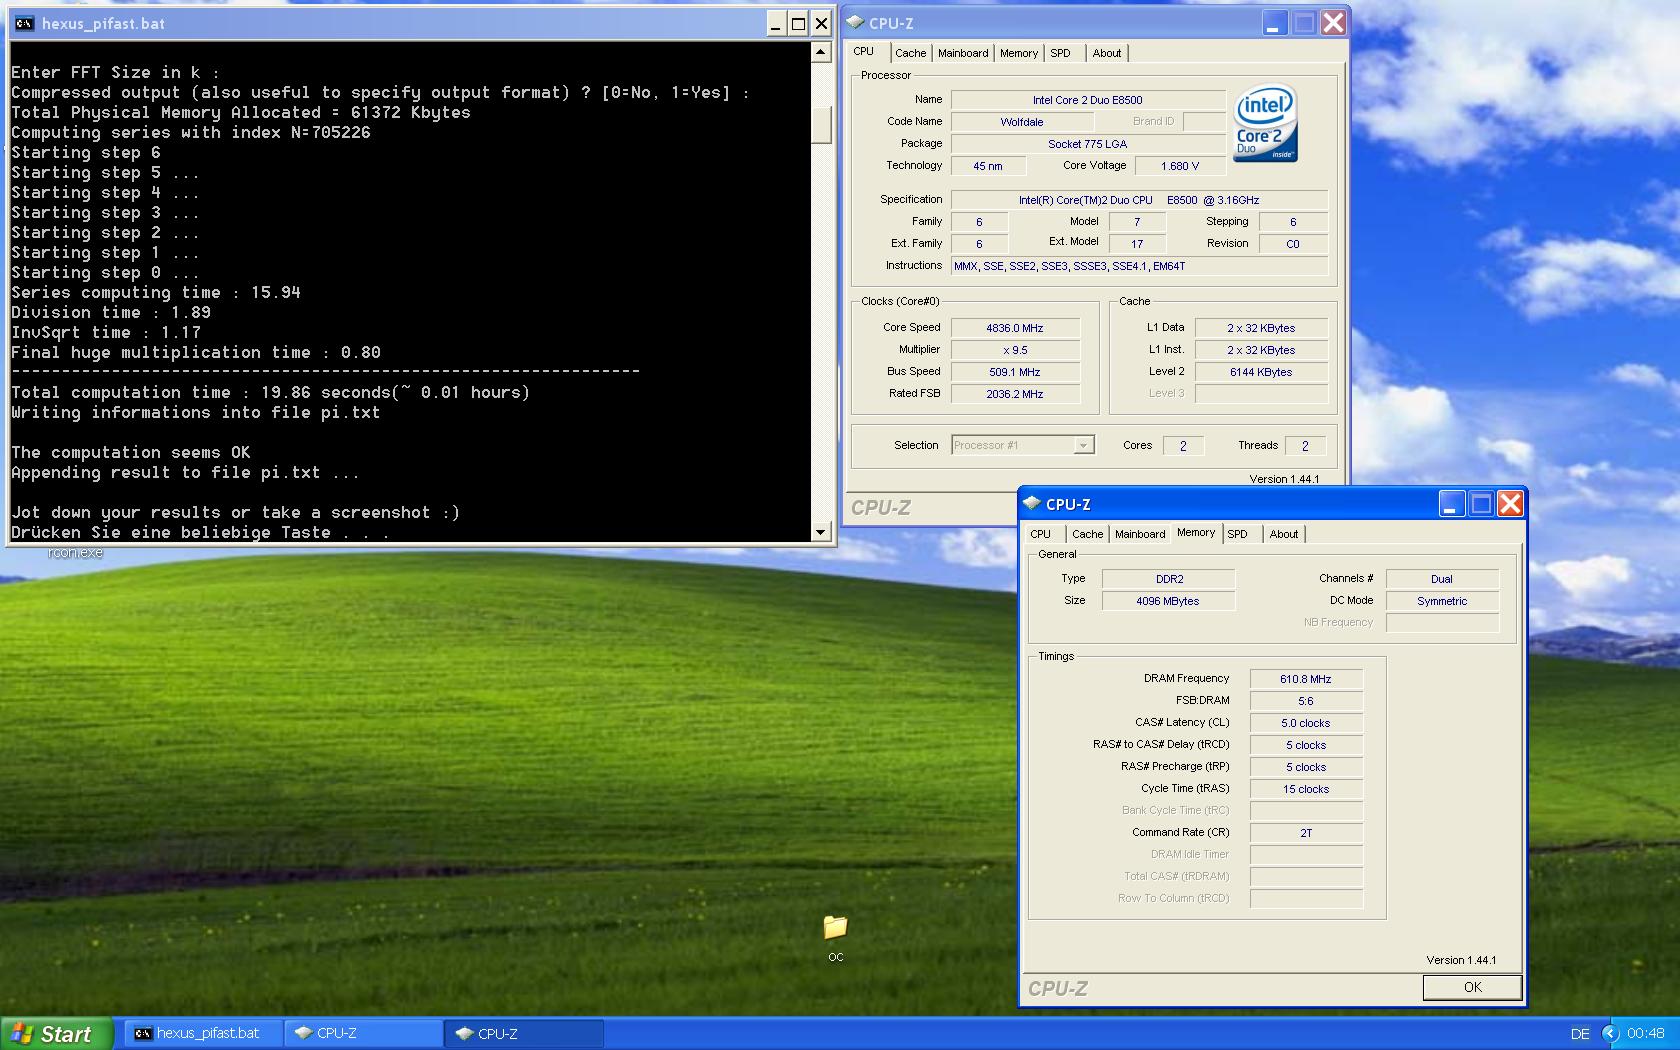Viewport: 1680px width, 1050px height.
Task: Minimize the back CPU-Z window
Action: 1273,23
